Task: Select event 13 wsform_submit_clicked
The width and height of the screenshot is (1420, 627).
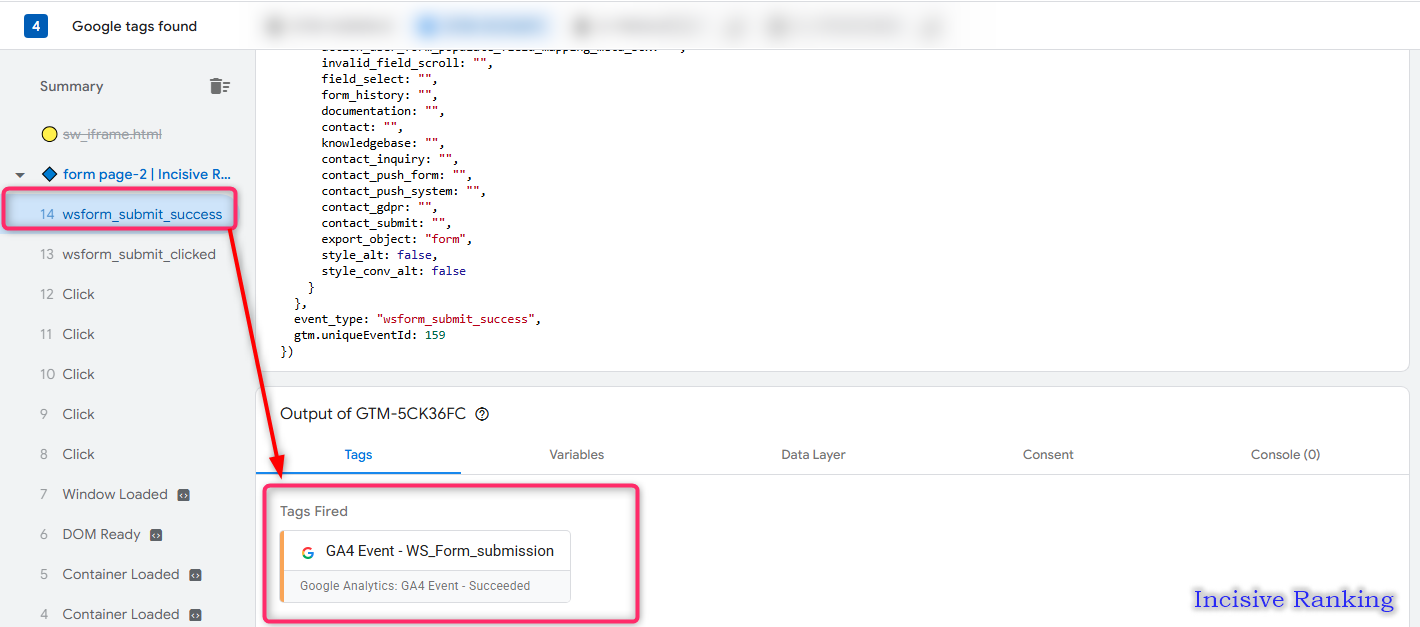Action: point(128,254)
